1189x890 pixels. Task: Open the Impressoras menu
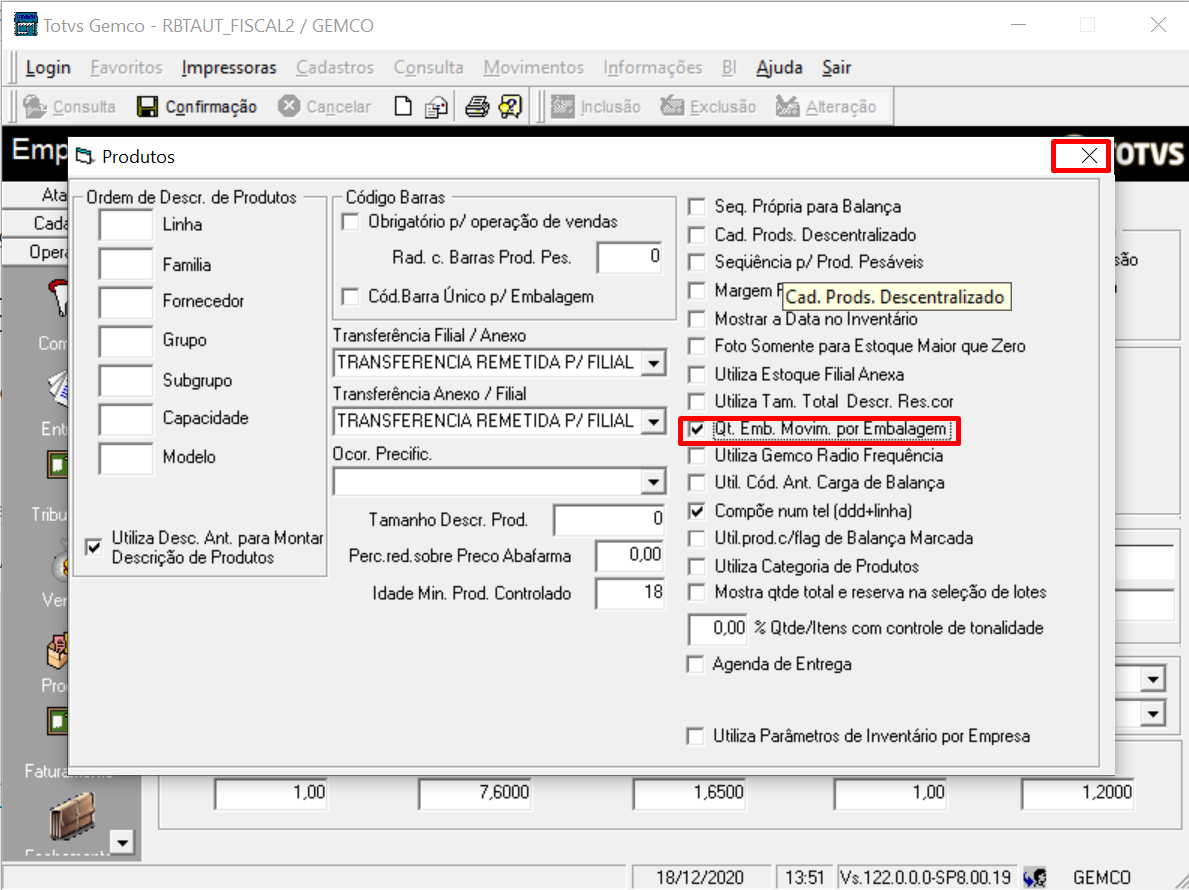pos(229,67)
